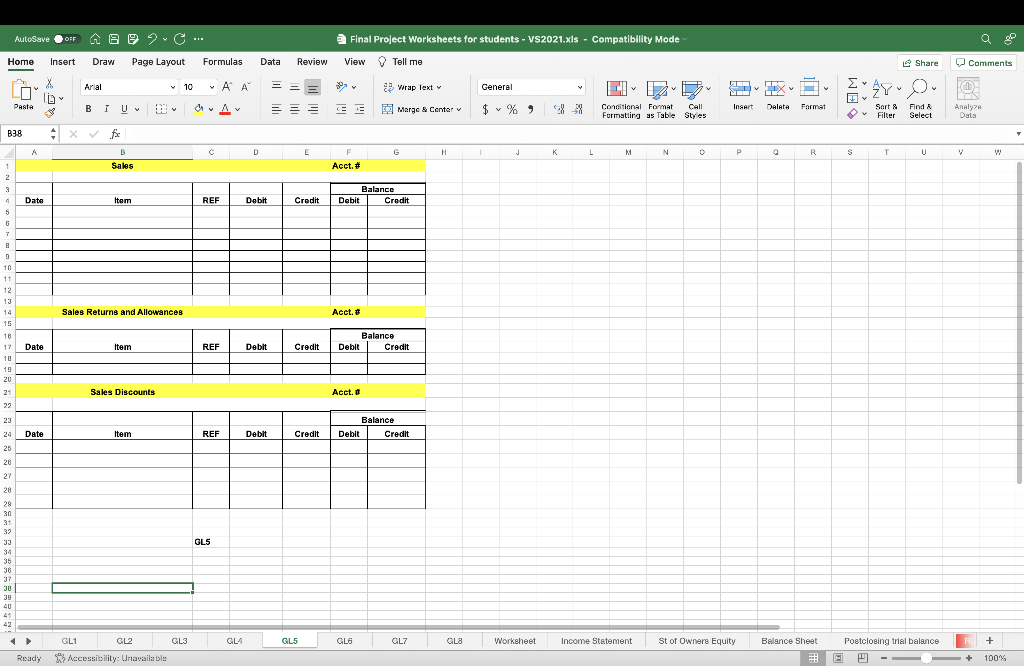Click the Currency dollar format icon

[485, 109]
